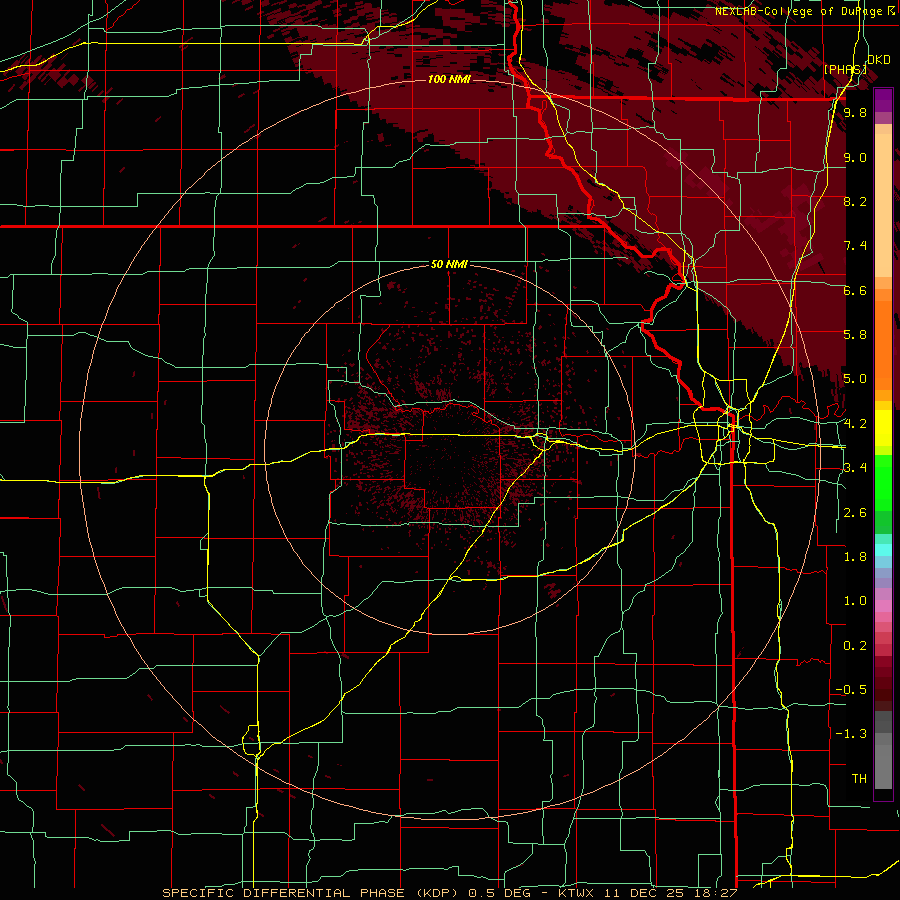Click the 1.0 value on the color scale

[855, 601]
